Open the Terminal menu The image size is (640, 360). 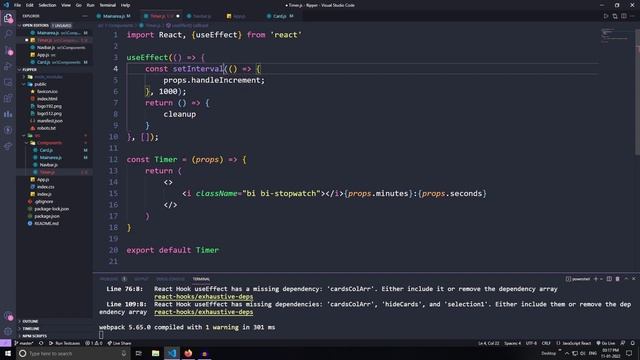click(108, 5)
